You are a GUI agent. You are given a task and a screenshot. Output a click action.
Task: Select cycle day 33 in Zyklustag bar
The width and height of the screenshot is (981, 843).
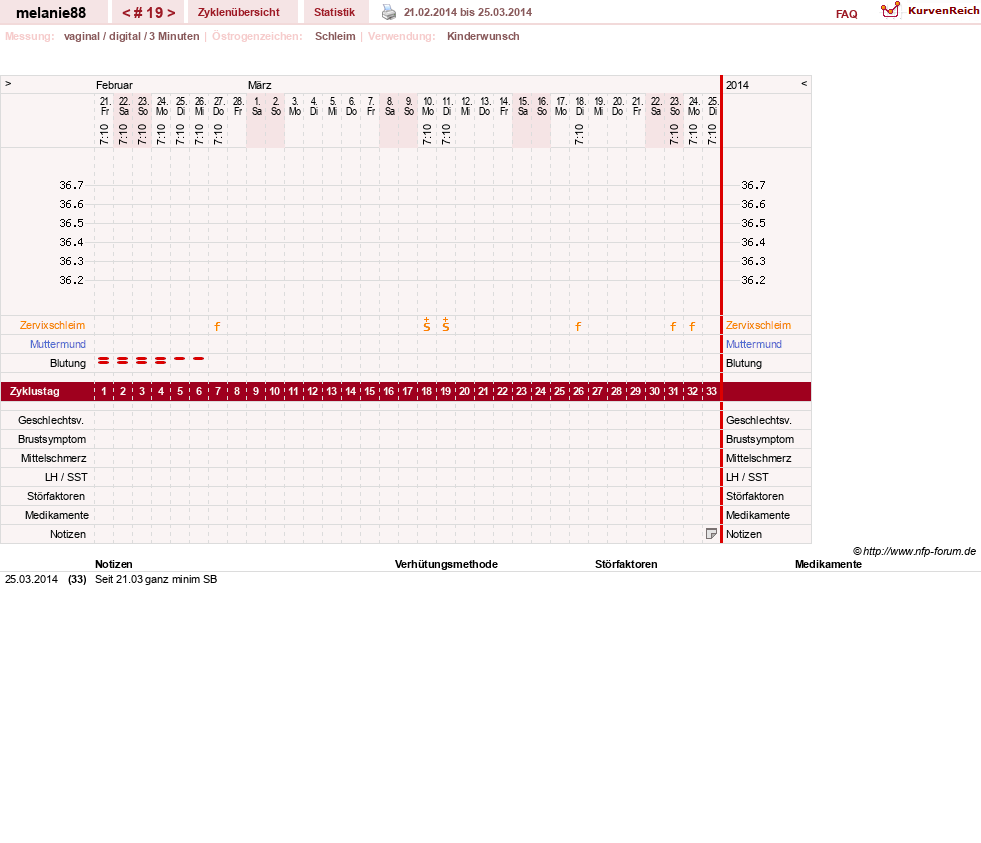pyautogui.click(x=711, y=391)
